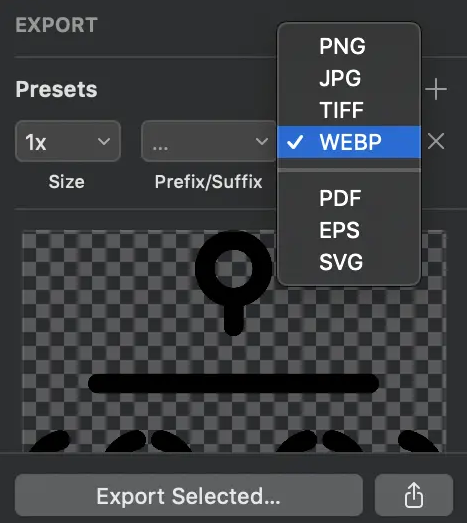Click the export preview thumbnail

(x=234, y=341)
